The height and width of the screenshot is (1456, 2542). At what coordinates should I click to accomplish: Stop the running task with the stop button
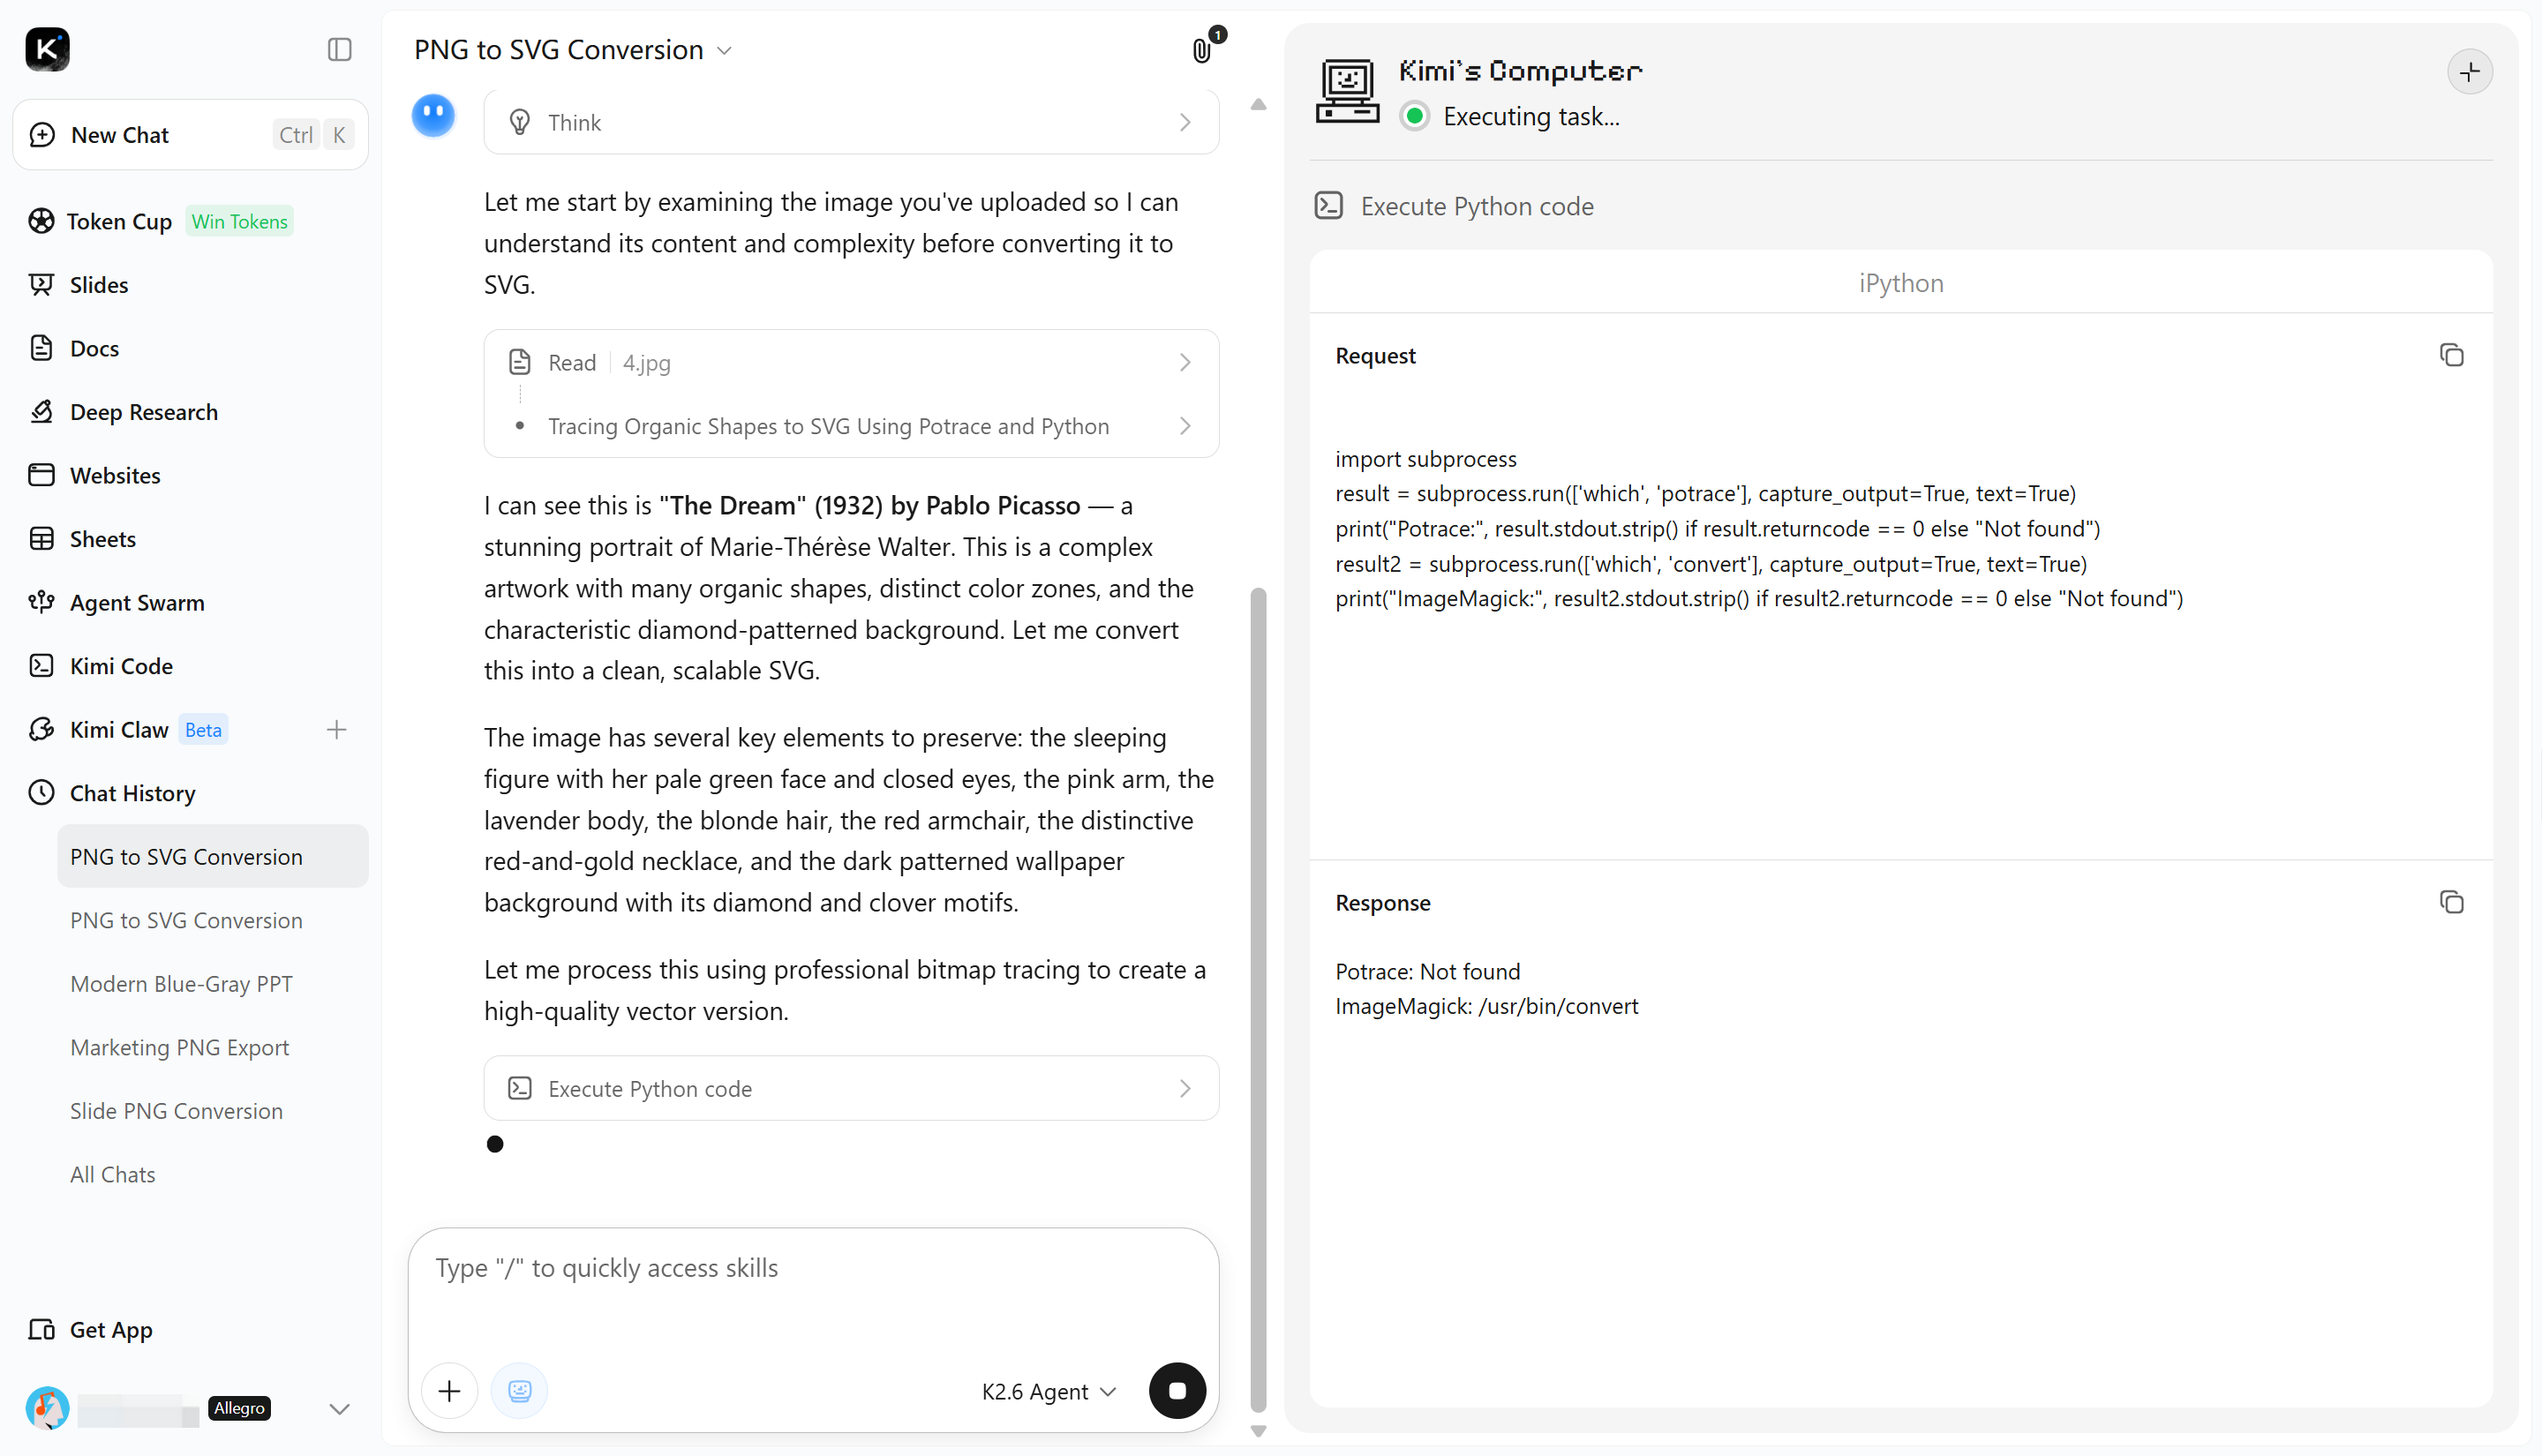pos(1177,1390)
